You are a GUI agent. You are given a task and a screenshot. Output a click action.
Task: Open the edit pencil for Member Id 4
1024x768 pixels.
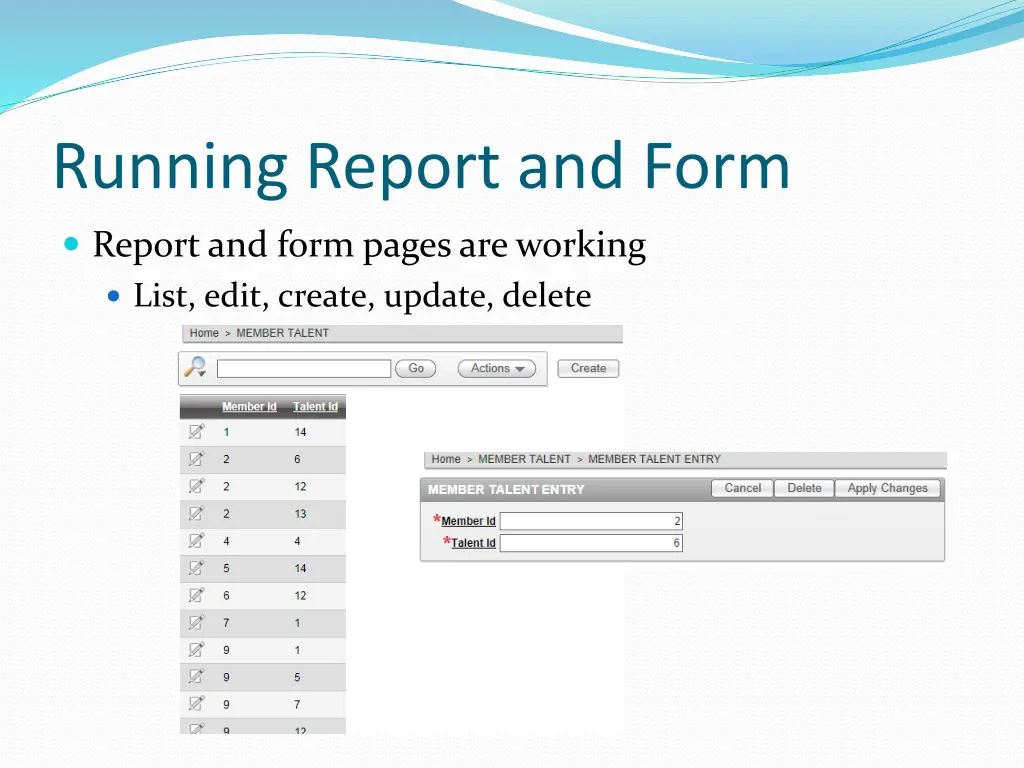[x=196, y=540]
